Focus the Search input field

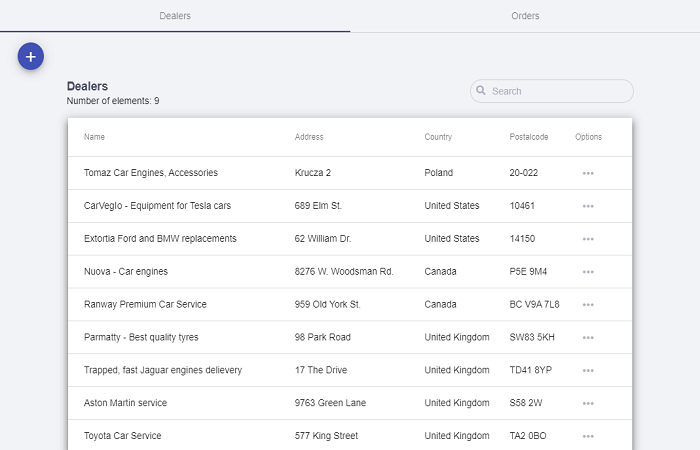click(x=558, y=91)
